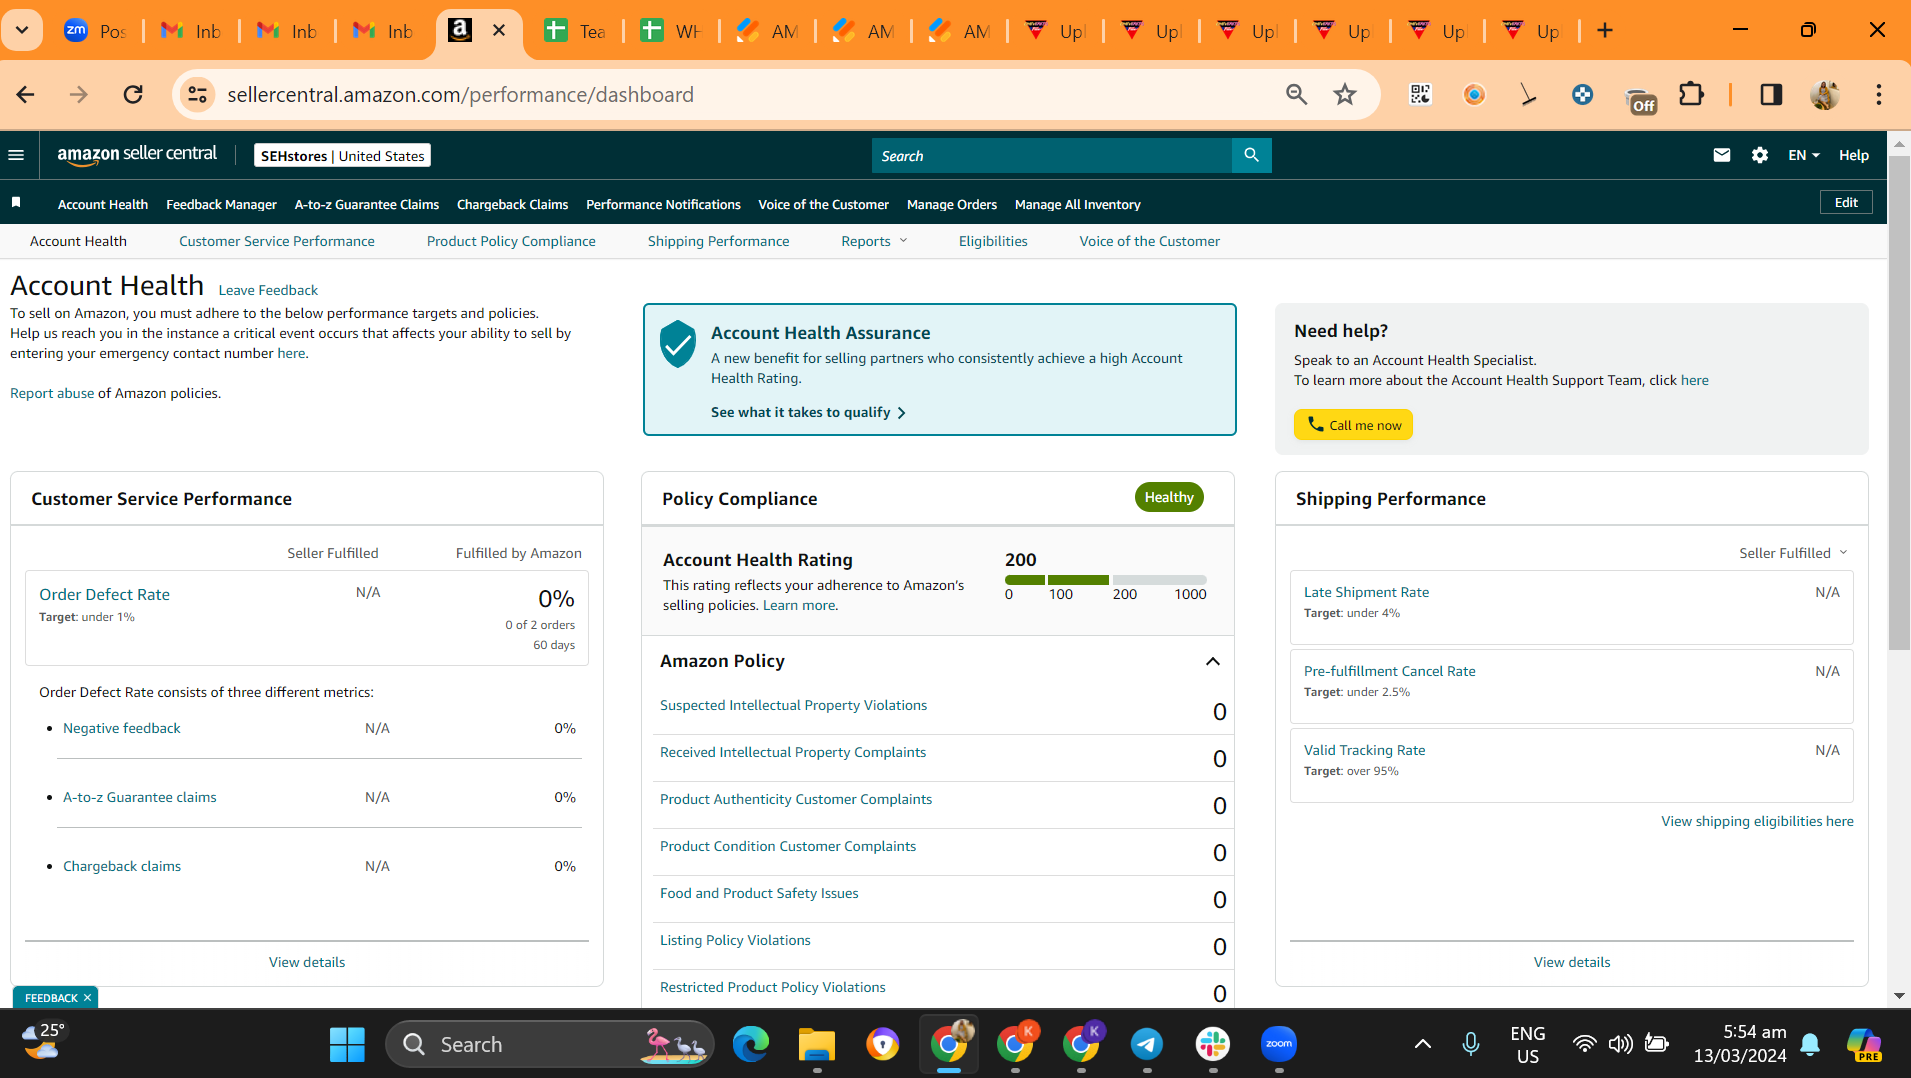Open File Explorer from taskbar

(x=817, y=1045)
